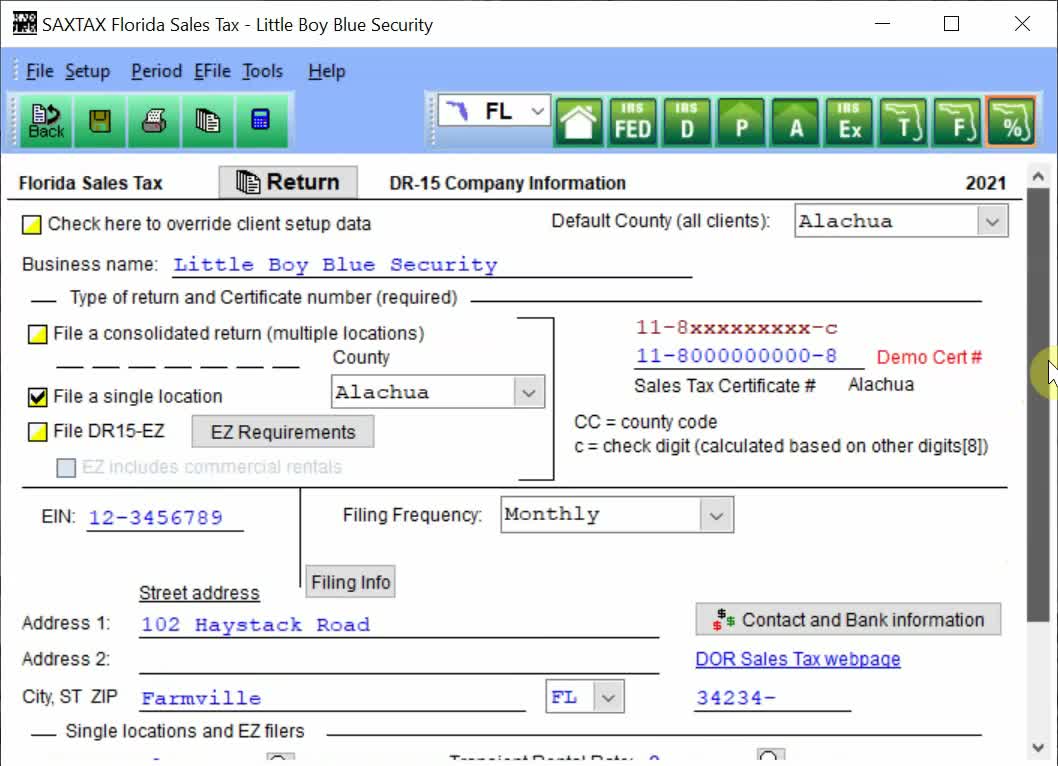Edit the Address 1 field

[x=399, y=624]
